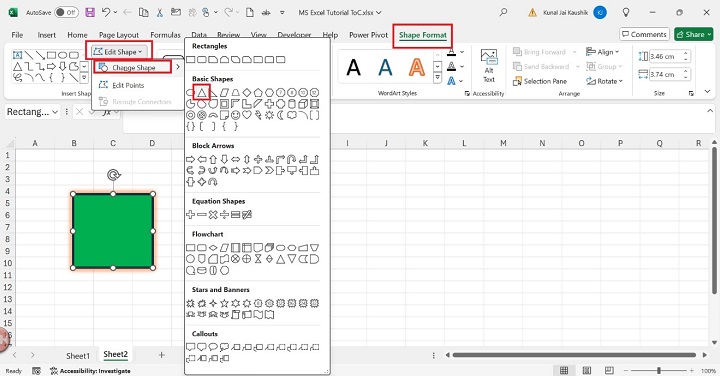Choose the Flowchart Decision diamond shape
Viewport: 720px width, 376px height.
pyautogui.click(x=213, y=248)
